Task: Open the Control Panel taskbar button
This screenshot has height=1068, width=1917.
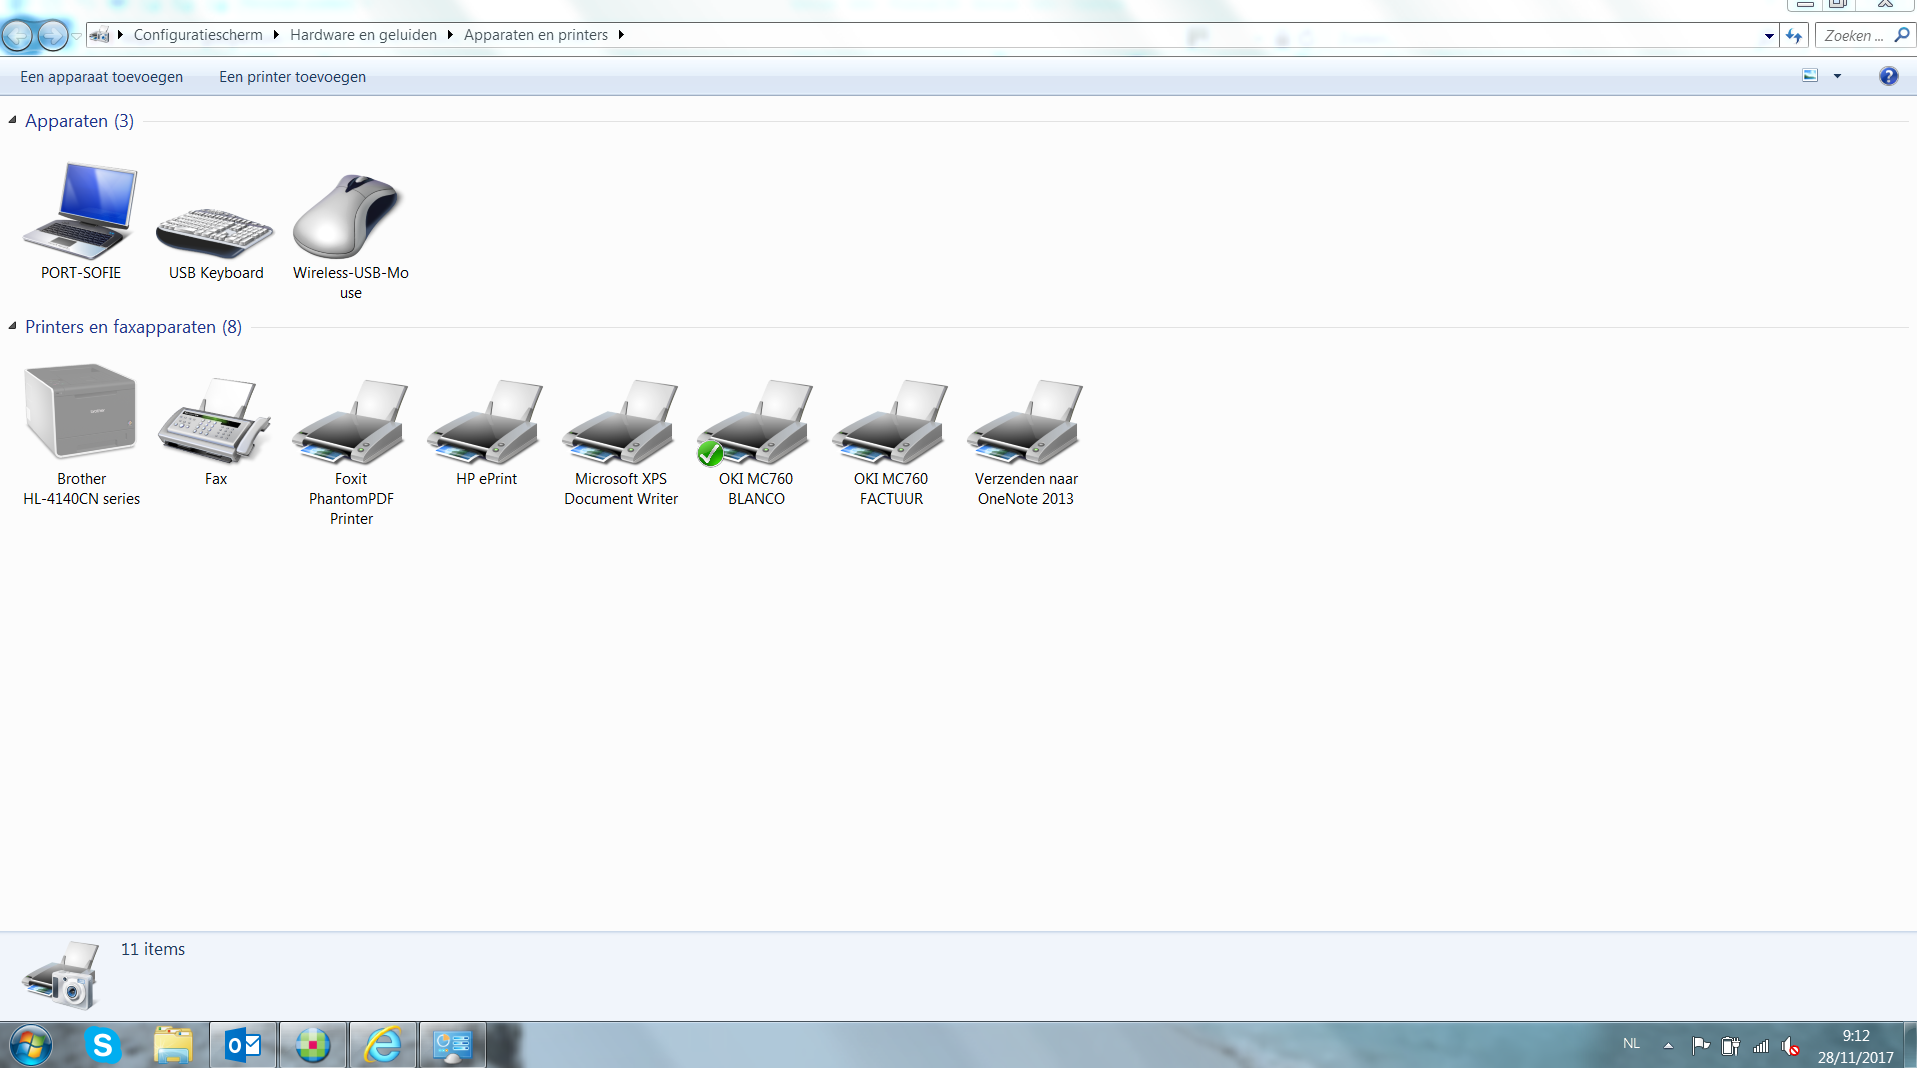Action: click(453, 1045)
